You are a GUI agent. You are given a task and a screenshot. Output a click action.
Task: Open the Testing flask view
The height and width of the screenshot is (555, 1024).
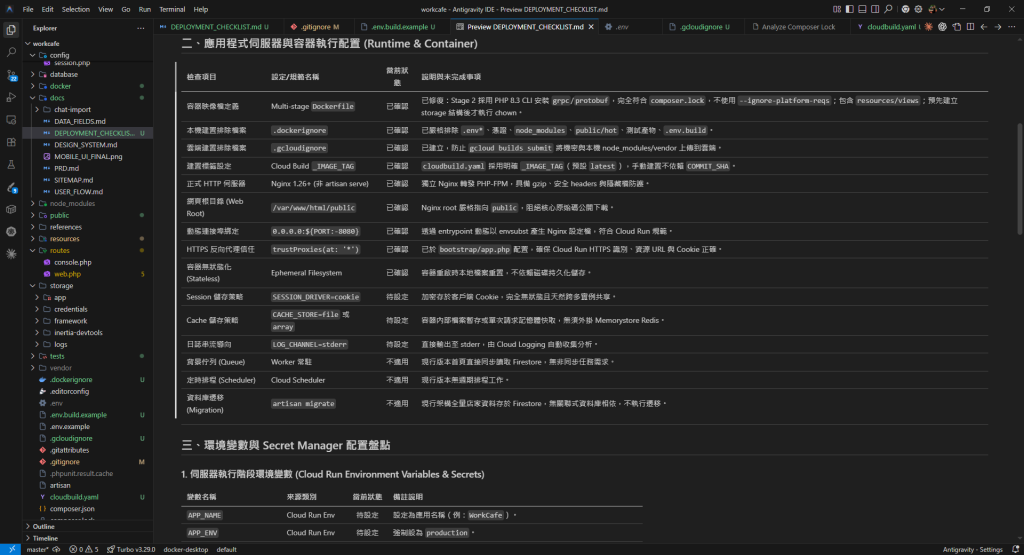(x=11, y=165)
